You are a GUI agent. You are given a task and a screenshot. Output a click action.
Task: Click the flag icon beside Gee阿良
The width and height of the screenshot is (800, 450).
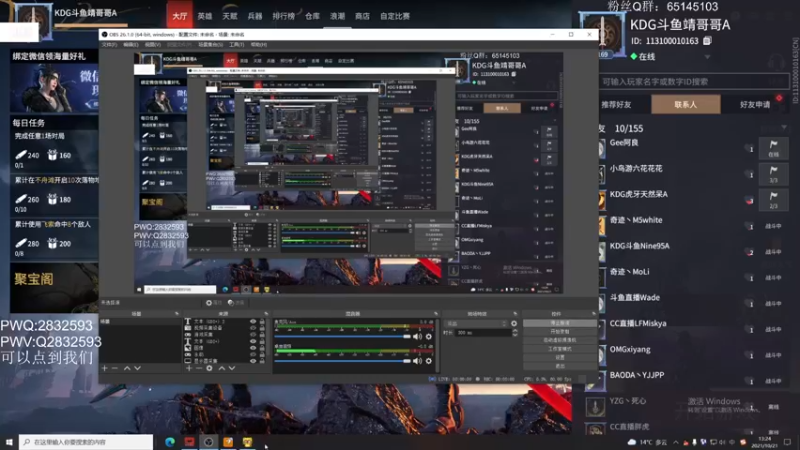click(773, 148)
